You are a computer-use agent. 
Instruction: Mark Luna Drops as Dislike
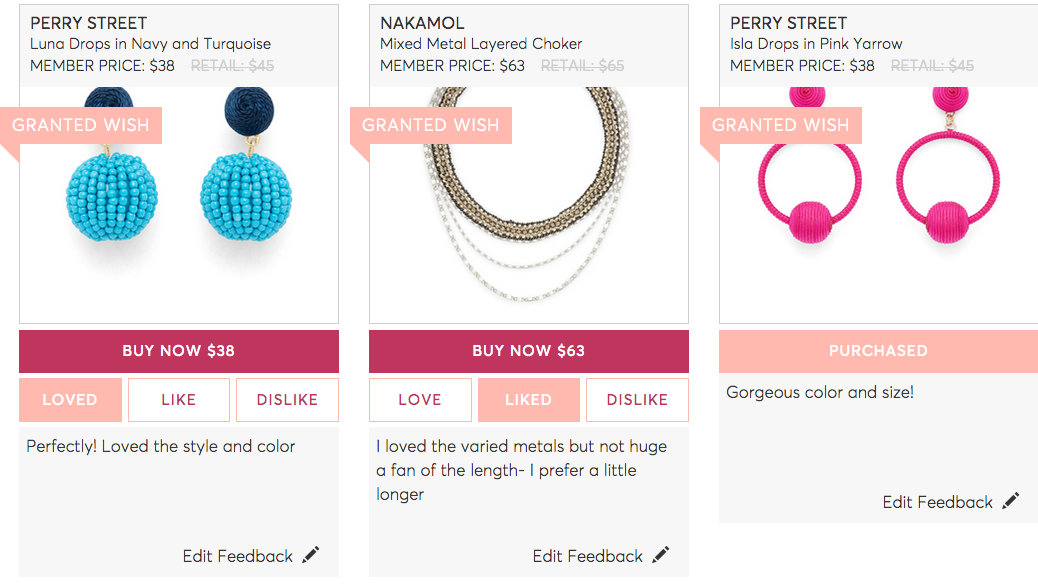[x=287, y=400]
